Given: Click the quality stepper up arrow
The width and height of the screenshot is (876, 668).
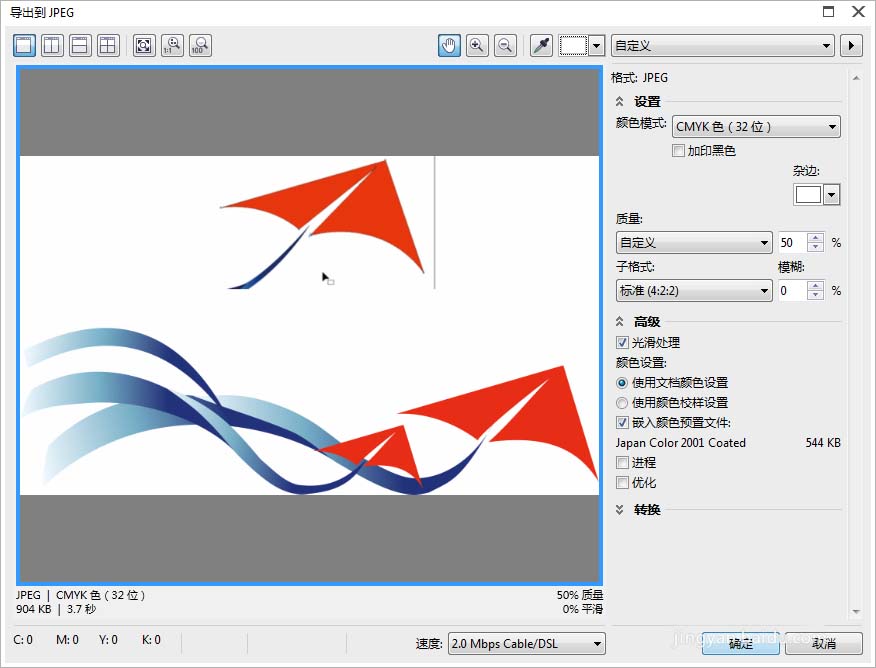Looking at the screenshot, I should coord(816,237).
